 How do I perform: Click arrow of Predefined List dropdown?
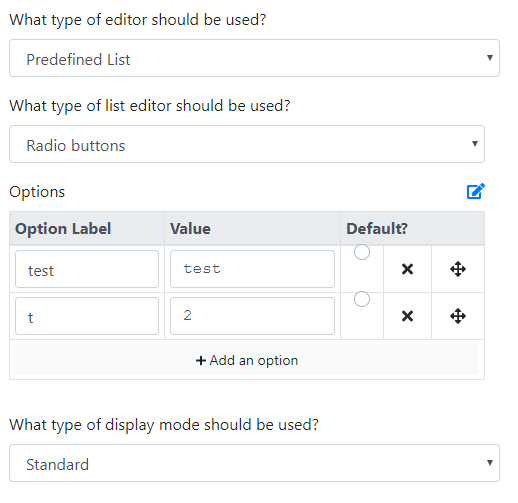tap(490, 58)
